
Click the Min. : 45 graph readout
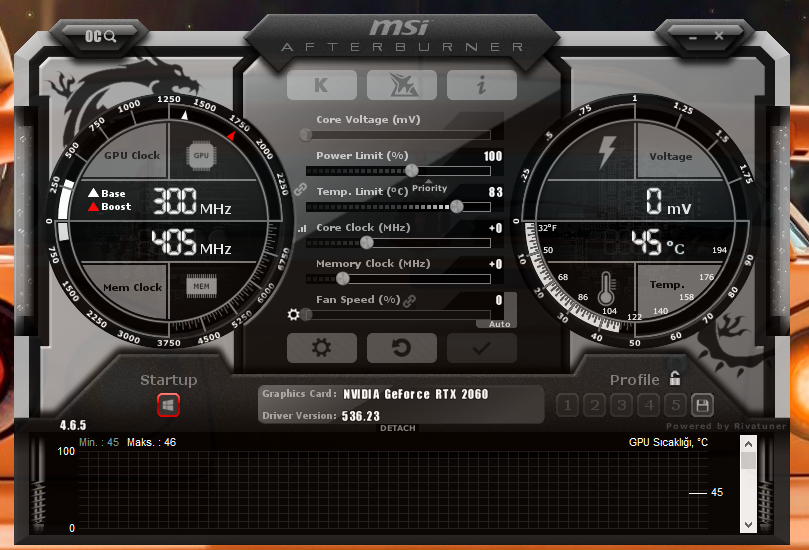(99, 442)
